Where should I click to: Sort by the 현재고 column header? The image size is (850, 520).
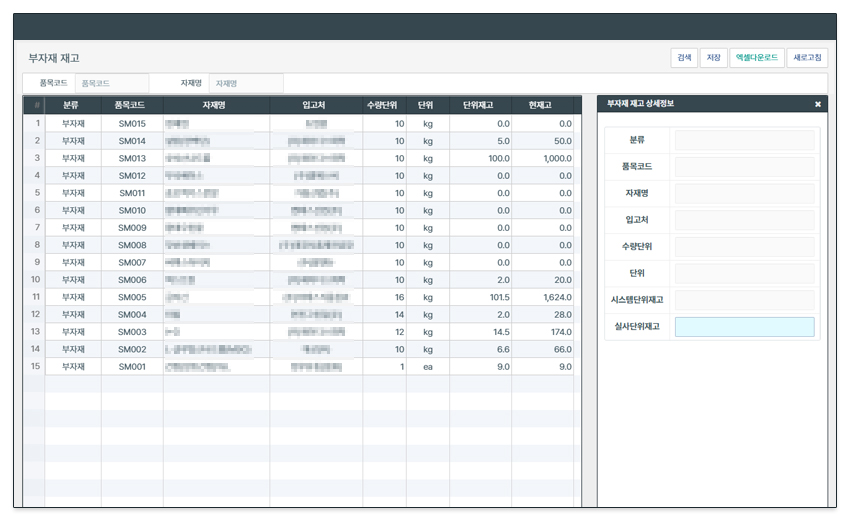pyautogui.click(x=541, y=105)
